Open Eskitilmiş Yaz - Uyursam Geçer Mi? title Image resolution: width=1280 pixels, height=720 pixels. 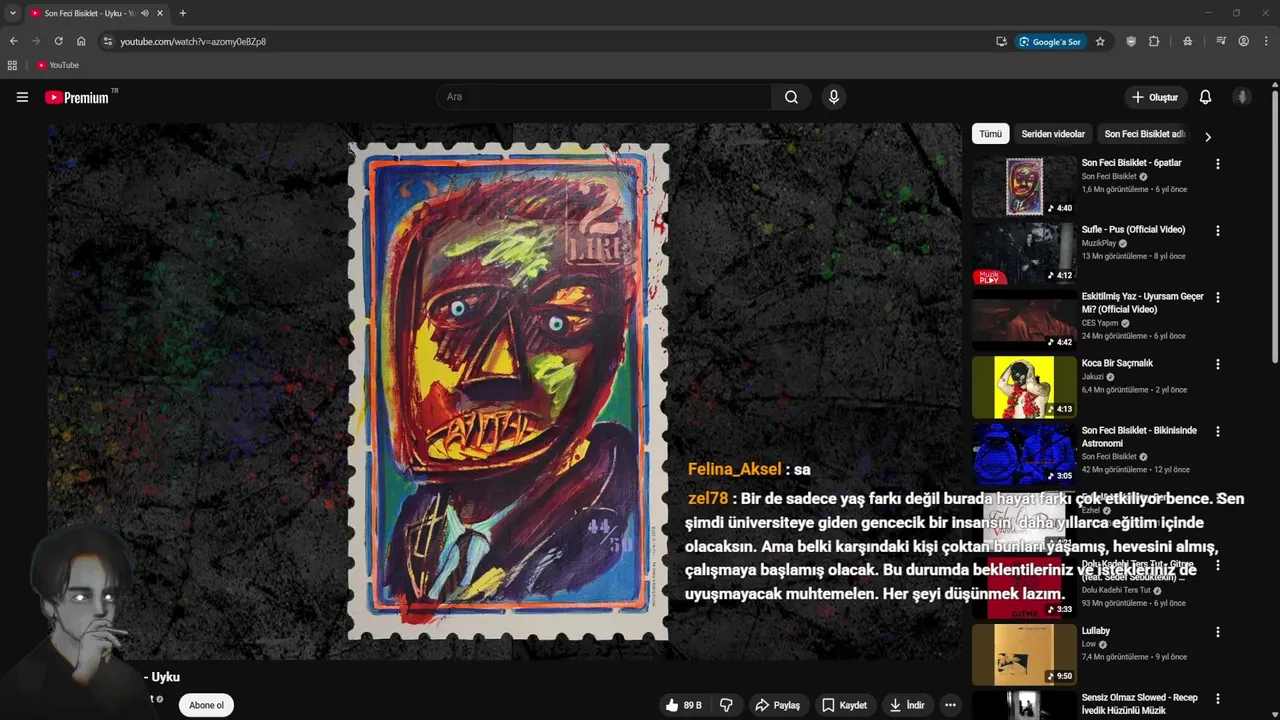tap(1142, 303)
